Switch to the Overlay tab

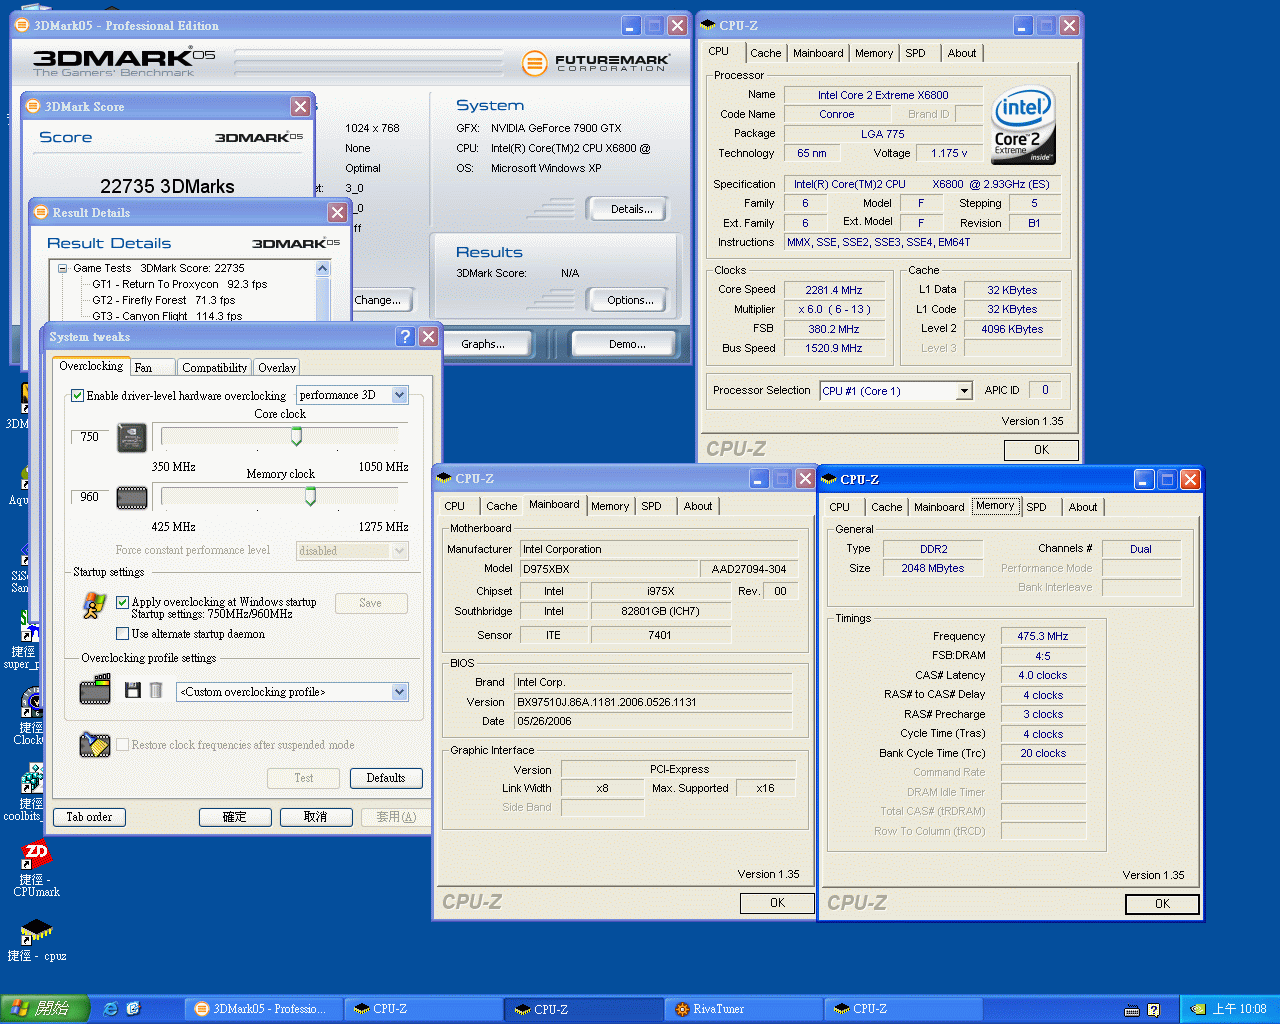pos(277,368)
